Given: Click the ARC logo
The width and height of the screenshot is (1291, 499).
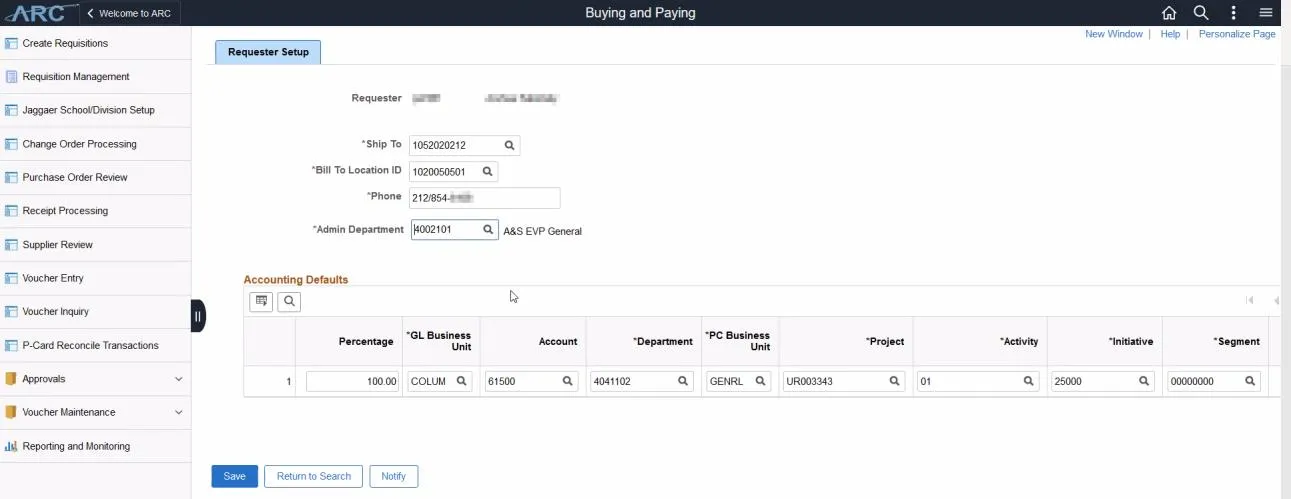Looking at the screenshot, I should [x=39, y=13].
